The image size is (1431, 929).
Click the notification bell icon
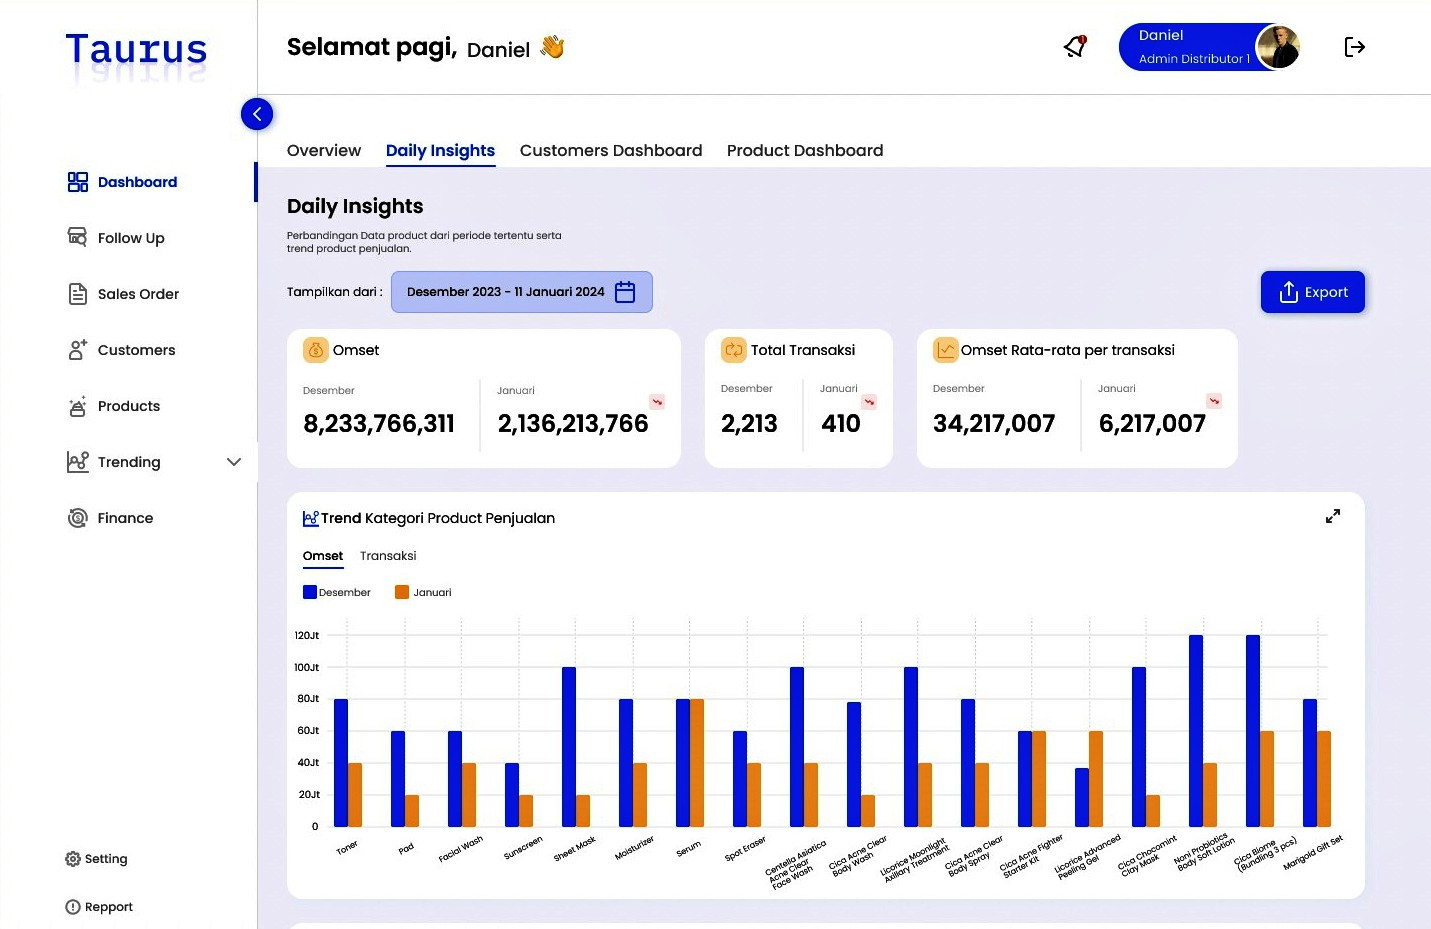1075,47
